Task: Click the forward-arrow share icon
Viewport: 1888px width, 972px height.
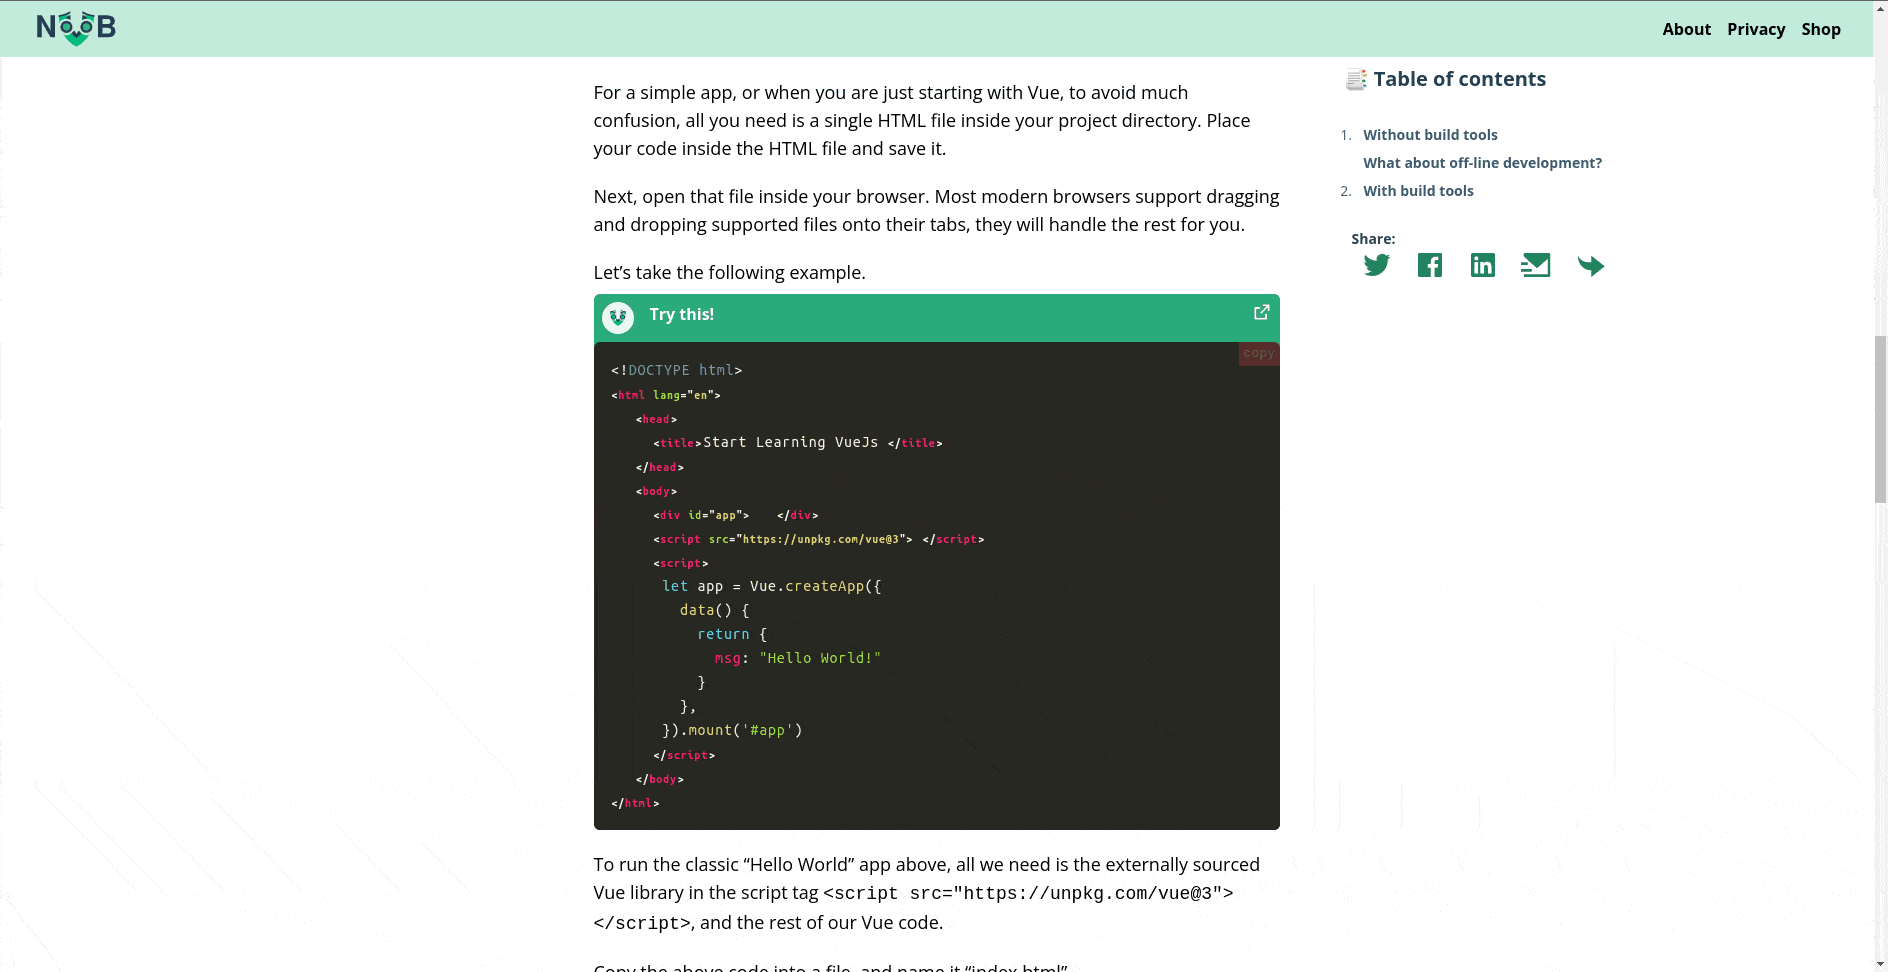Action: pos(1590,265)
